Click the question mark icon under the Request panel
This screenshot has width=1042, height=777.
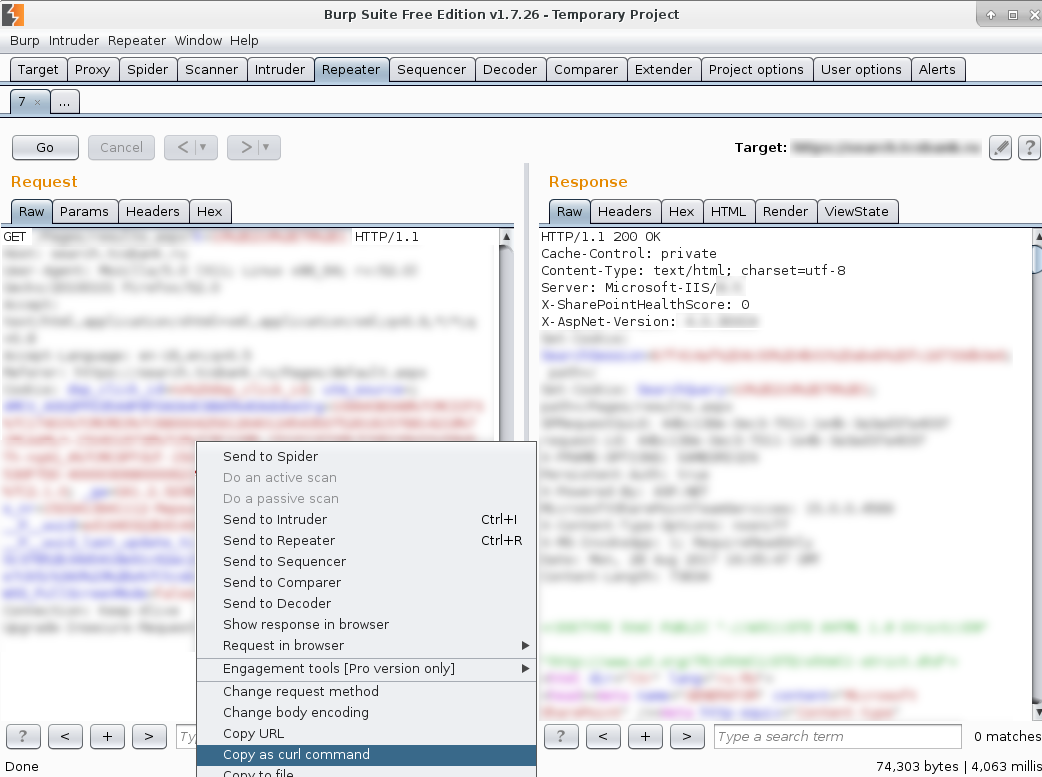(x=23, y=736)
